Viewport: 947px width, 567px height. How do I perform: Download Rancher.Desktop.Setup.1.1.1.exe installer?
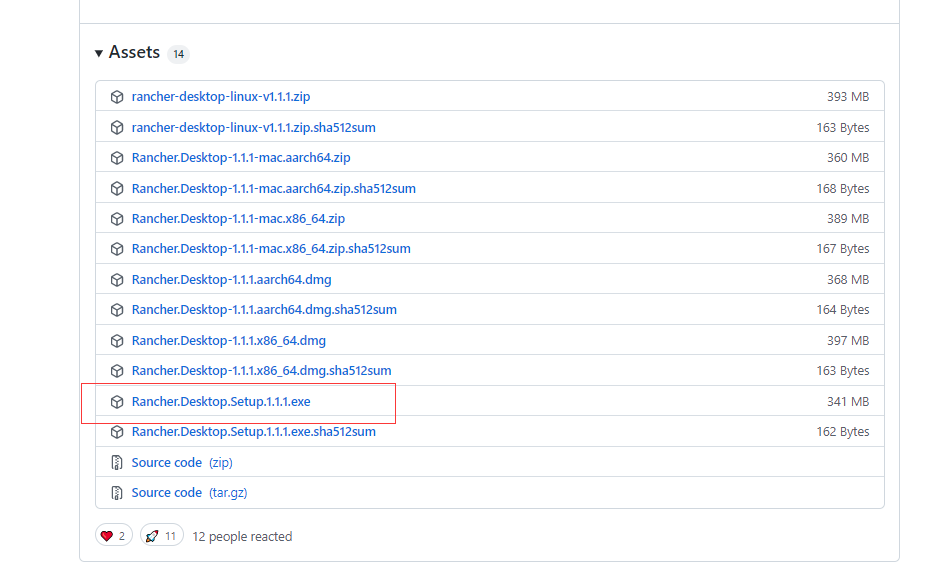(221, 402)
